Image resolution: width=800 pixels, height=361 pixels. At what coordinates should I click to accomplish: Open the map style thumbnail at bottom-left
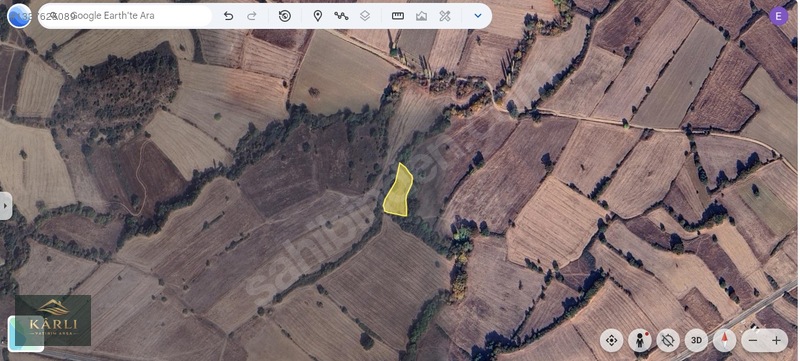pyautogui.click(x=26, y=333)
